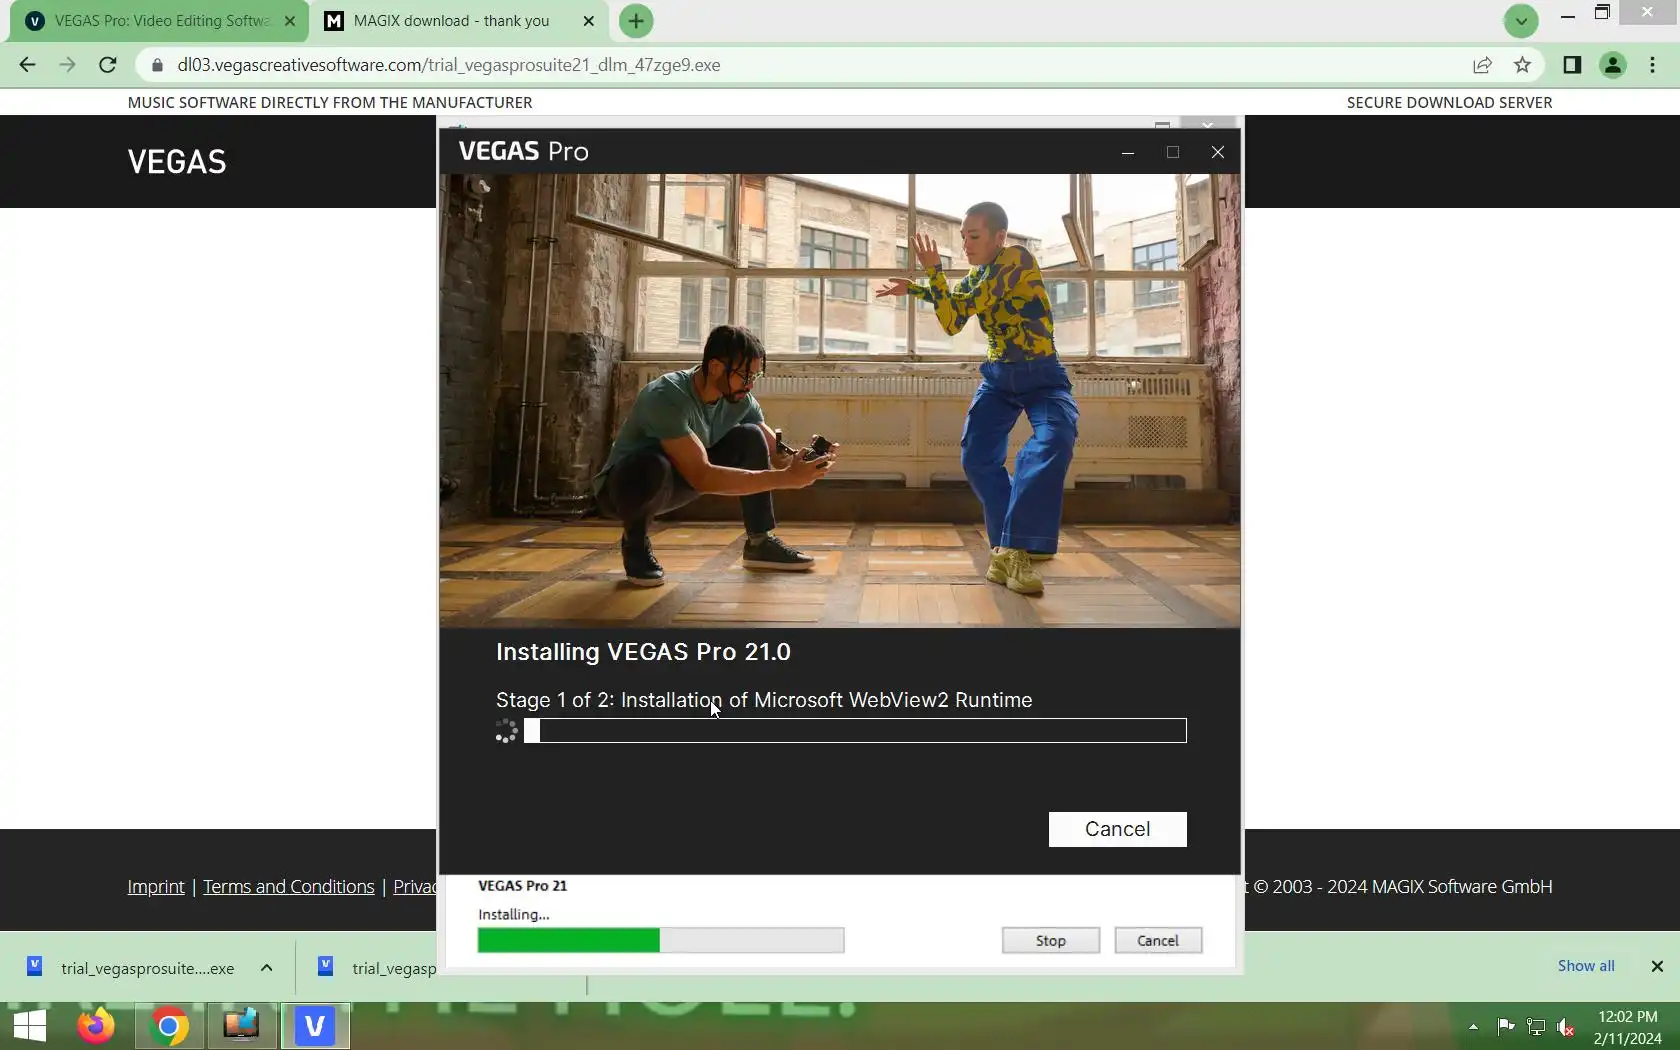
Task: Click the VEGAS Pro installer banner image
Action: pyautogui.click(x=840, y=401)
